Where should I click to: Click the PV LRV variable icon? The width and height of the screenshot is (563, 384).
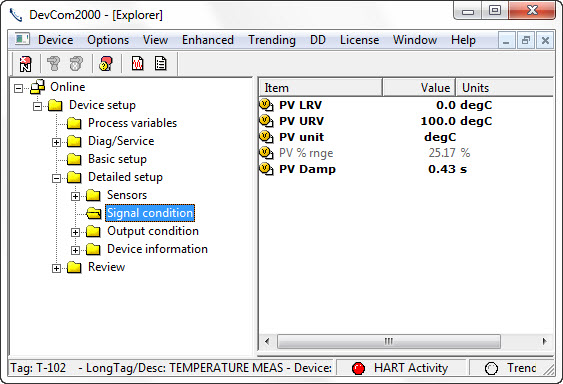point(266,105)
